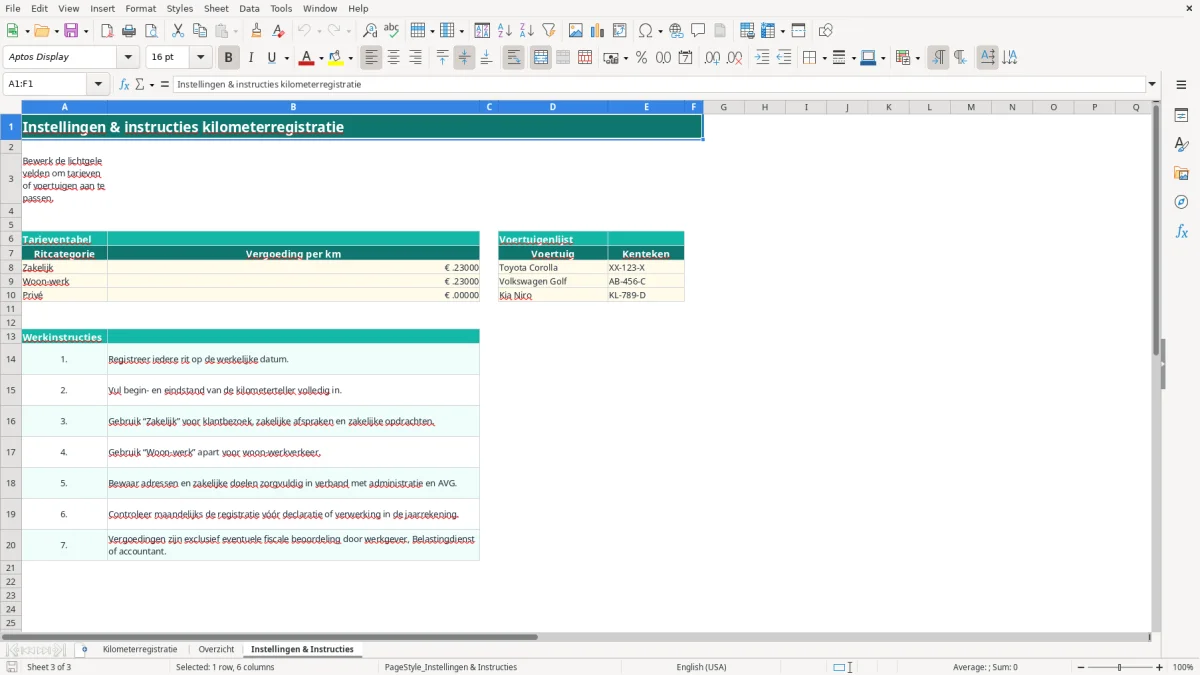The image size is (1200, 675).
Task: Toggle Bold formatting
Action: point(229,58)
